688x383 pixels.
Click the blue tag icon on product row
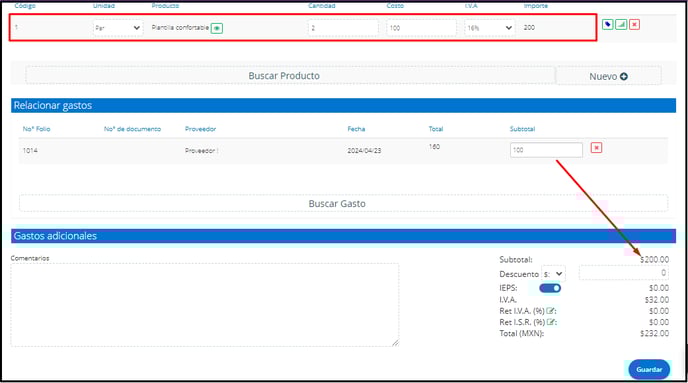pyautogui.click(x=607, y=25)
